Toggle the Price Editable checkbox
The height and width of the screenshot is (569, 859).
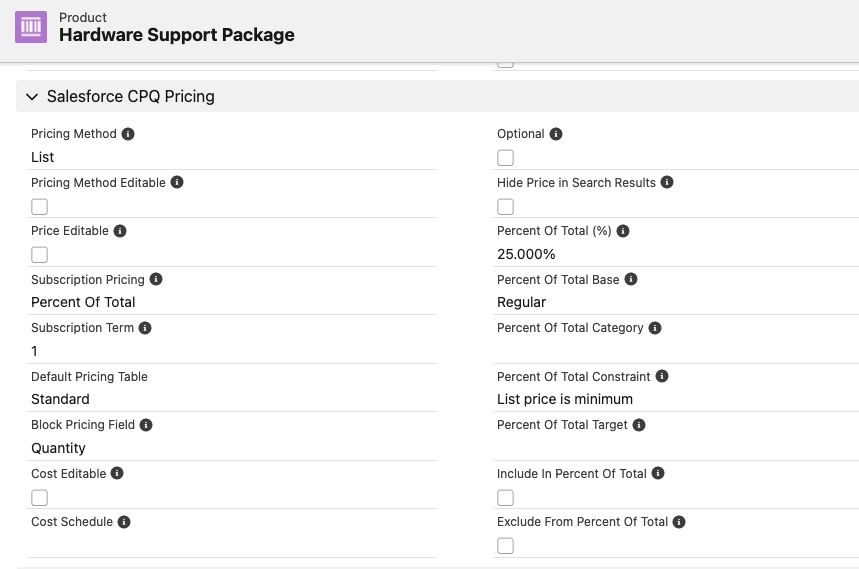pos(39,255)
